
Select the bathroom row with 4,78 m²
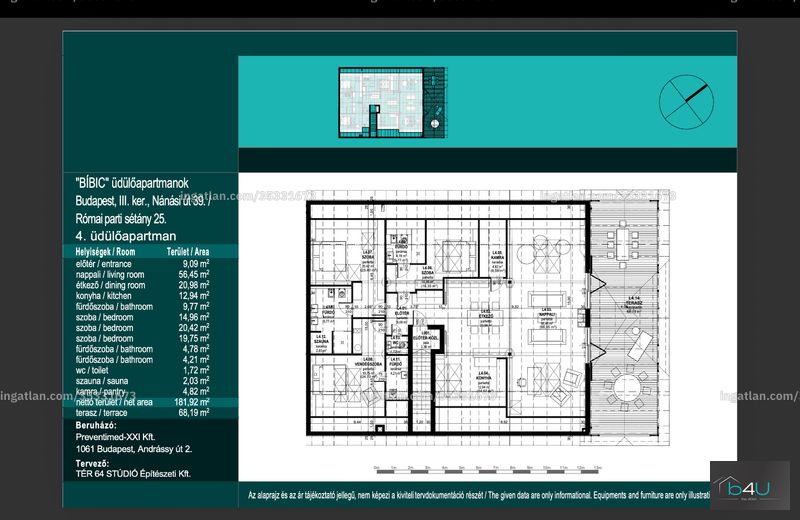[x=142, y=349]
